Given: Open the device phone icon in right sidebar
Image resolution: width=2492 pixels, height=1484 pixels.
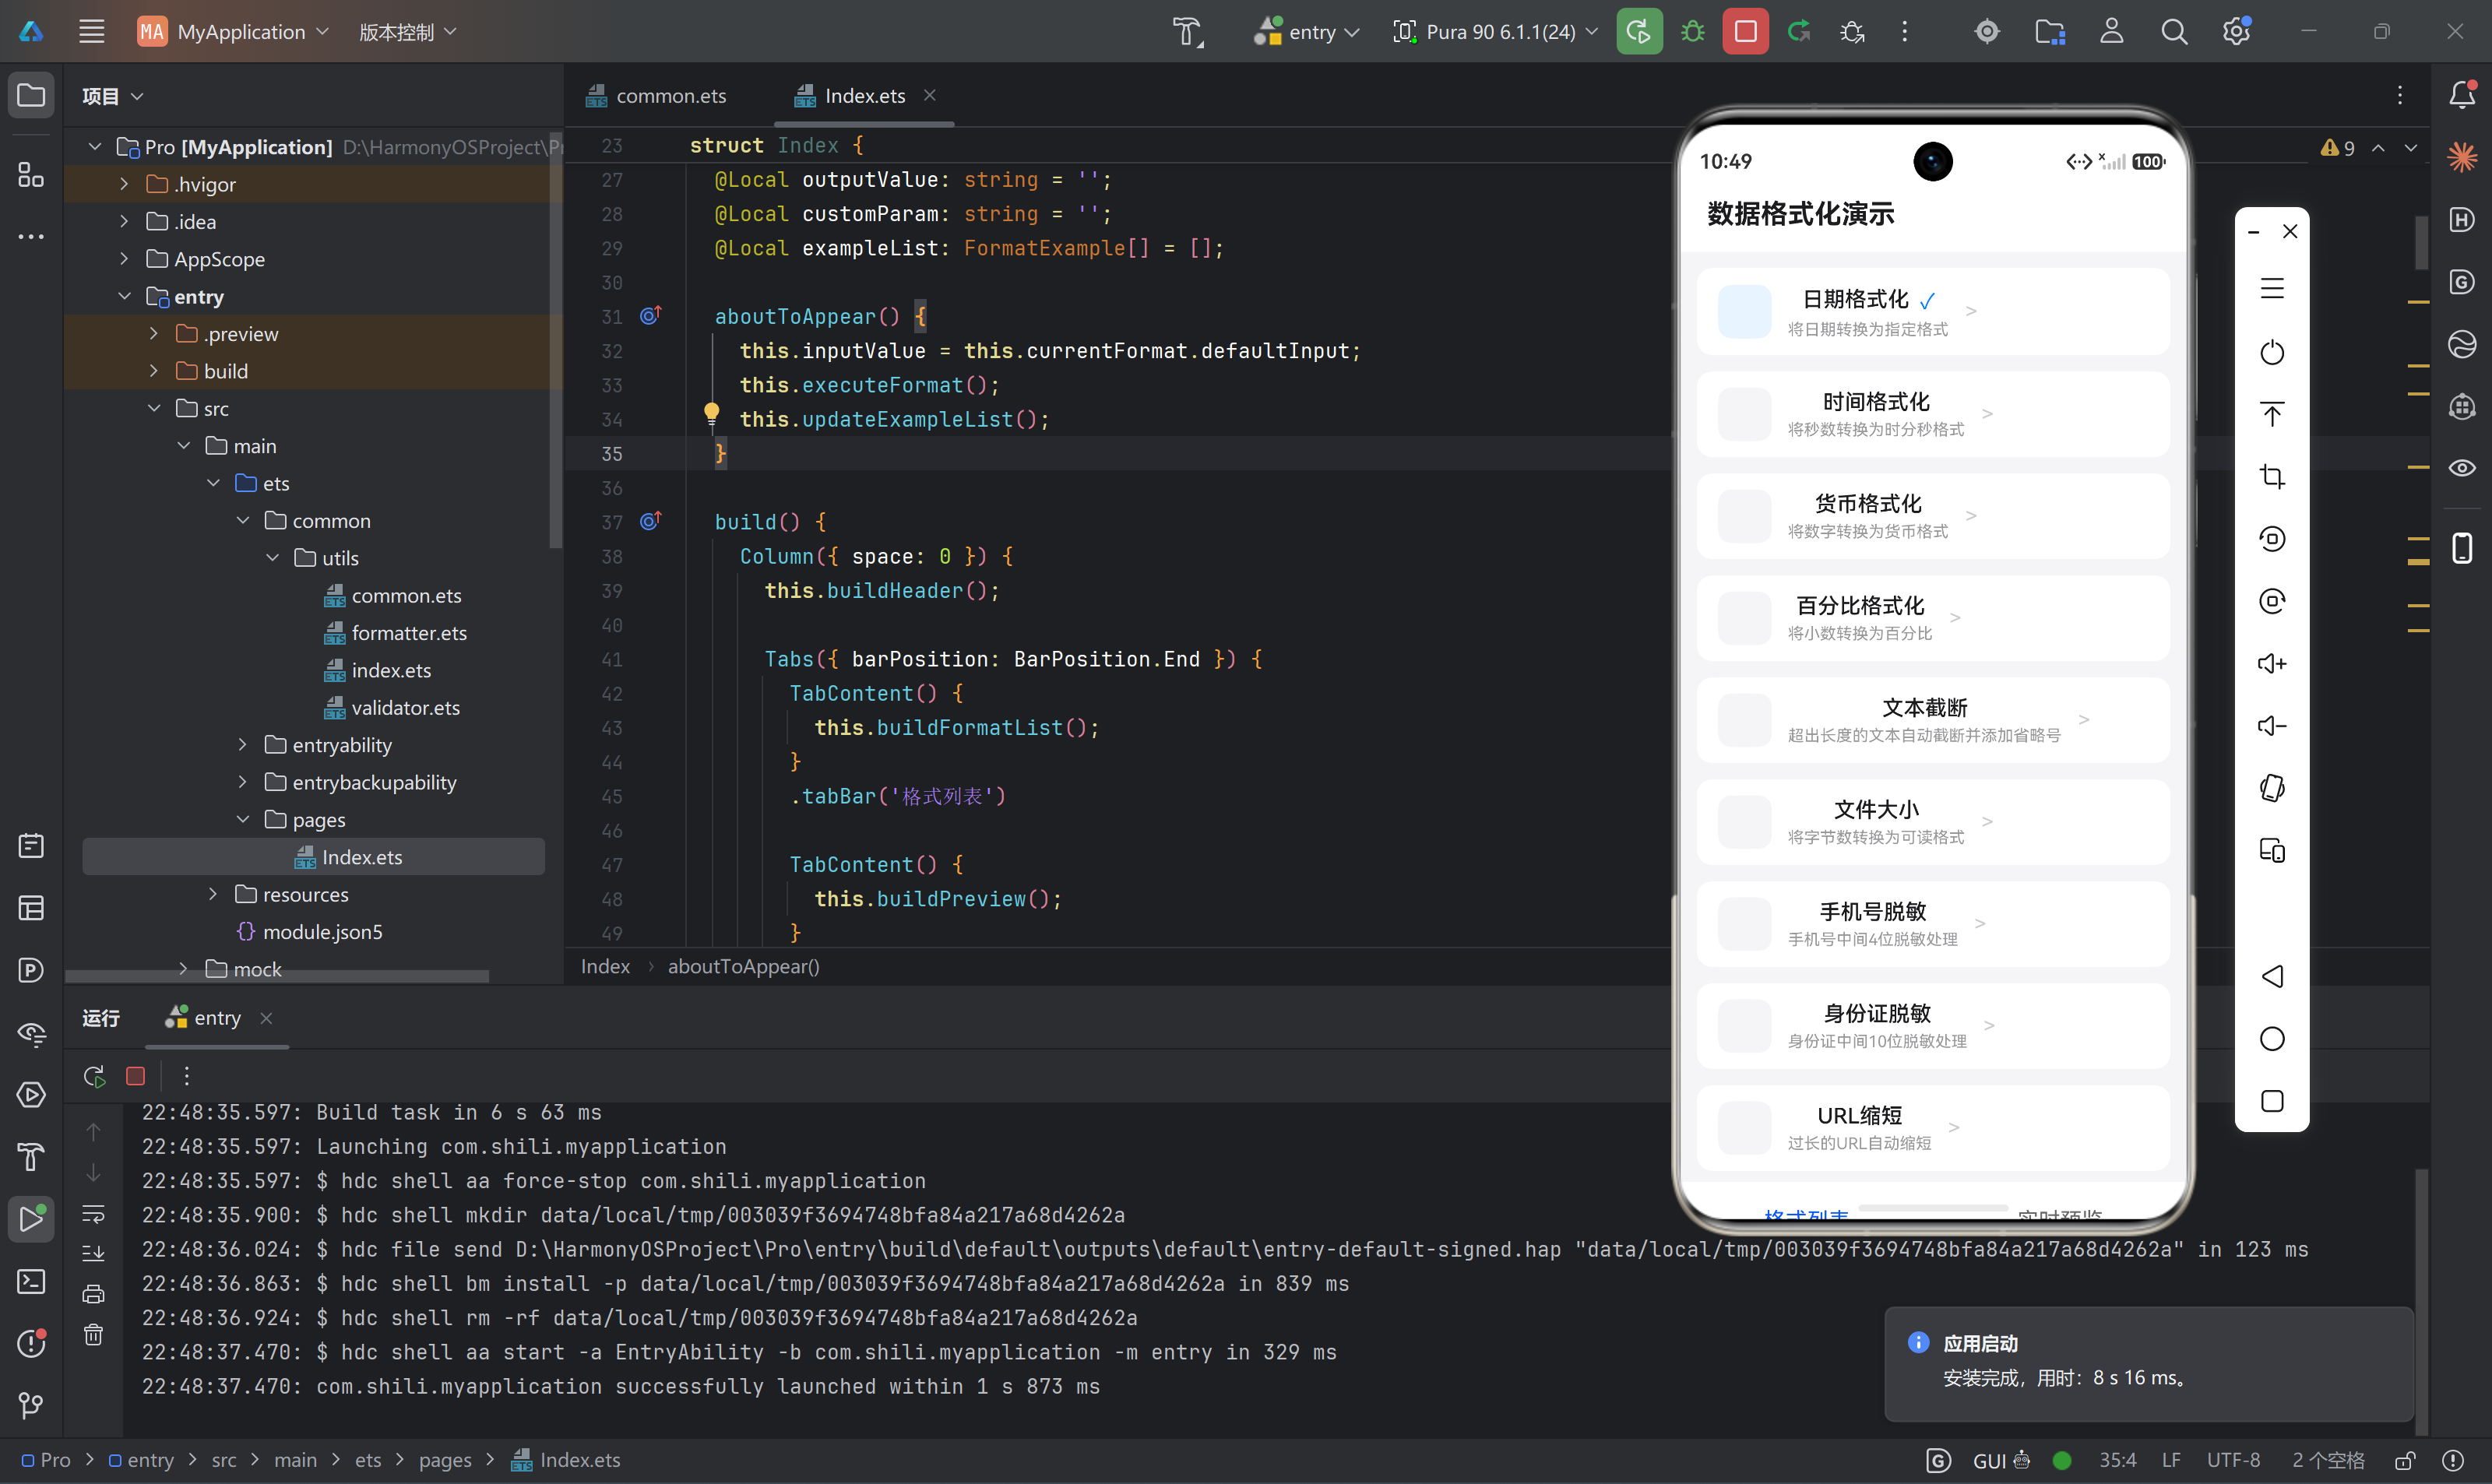Looking at the screenshot, I should [2461, 548].
